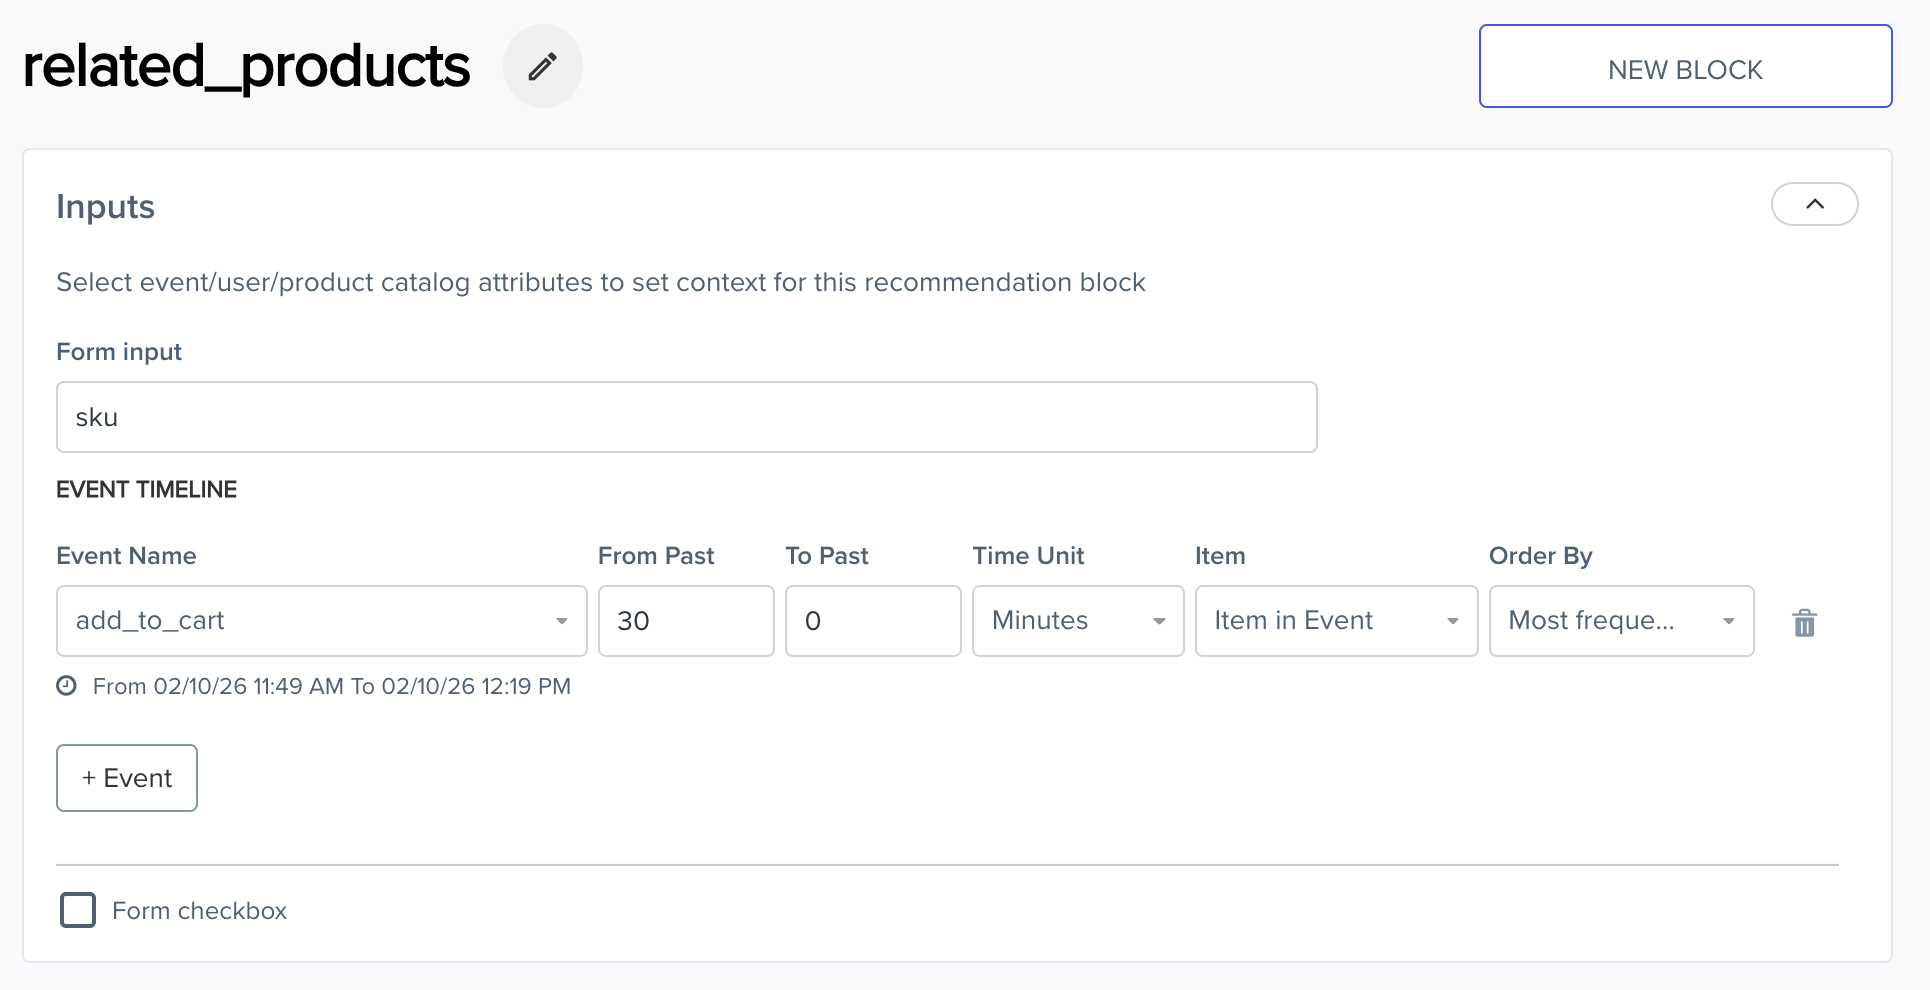Open the Minutes time unit selector
Image resolution: width=1930 pixels, height=990 pixels.
1060,621
